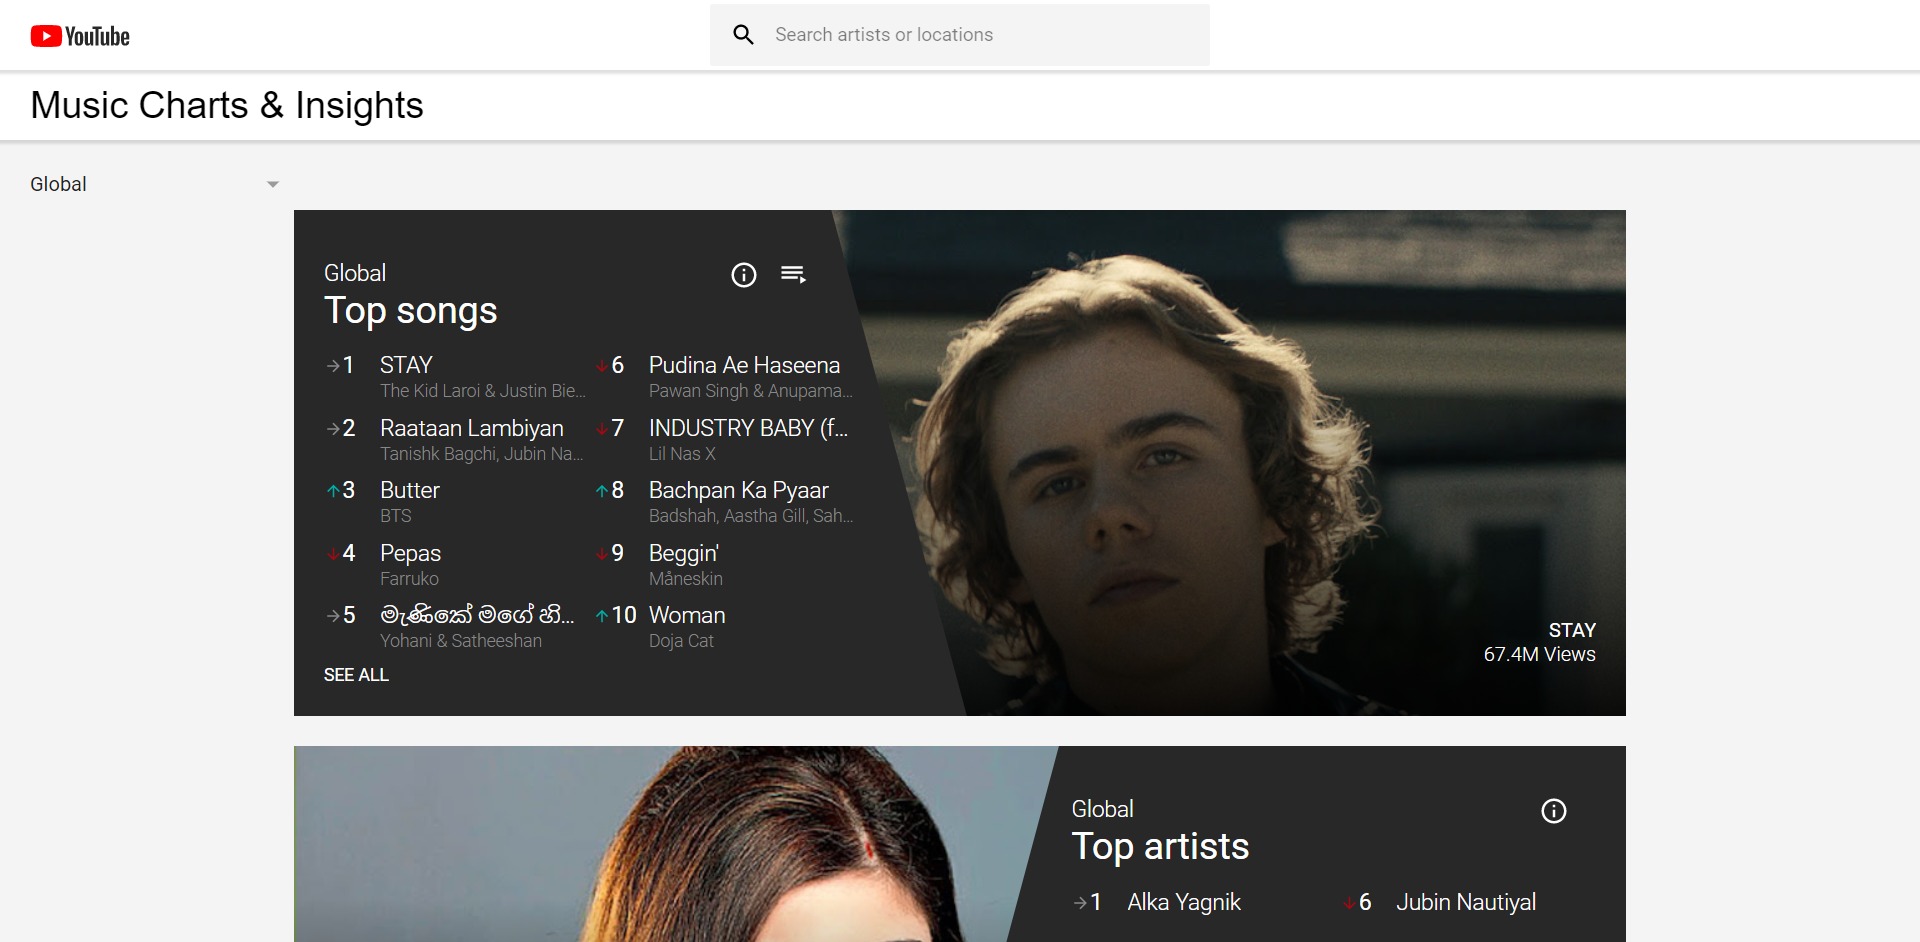The image size is (1920, 942).
Task: Open Top artists info icon
Action: [1554, 811]
